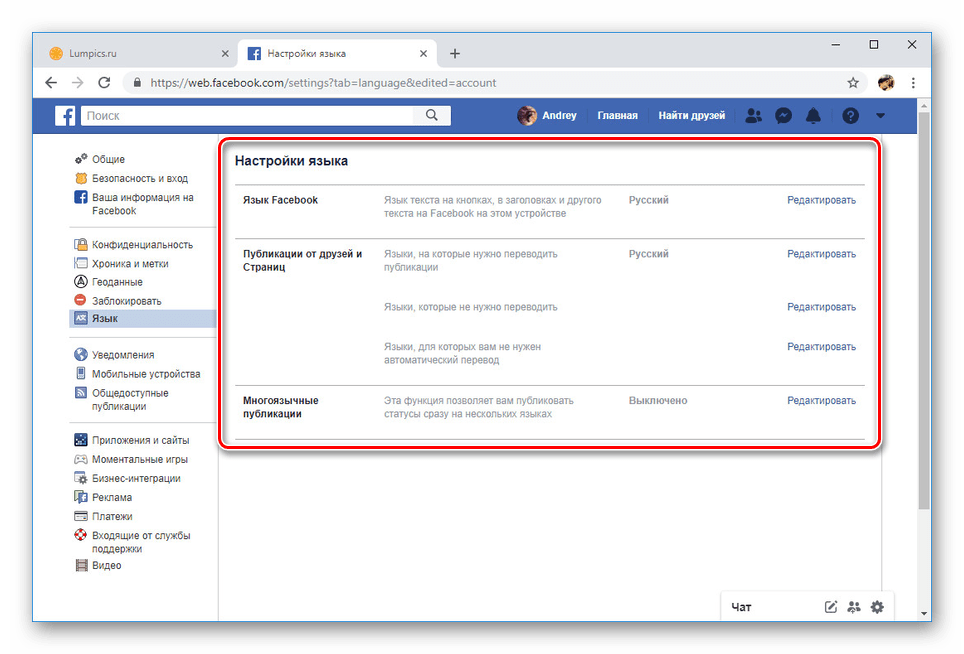
Task: Click Andrey's profile avatar
Action: [x=526, y=115]
